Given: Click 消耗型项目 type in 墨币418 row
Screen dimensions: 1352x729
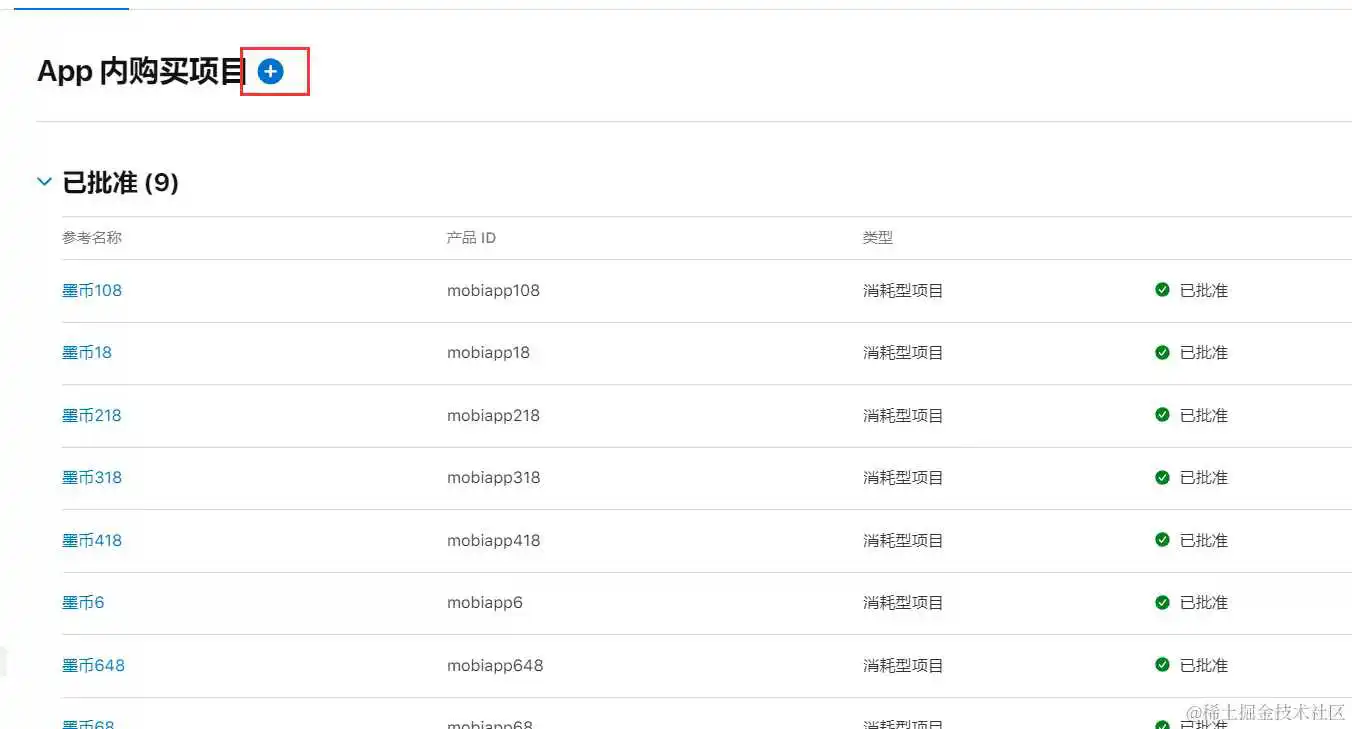Looking at the screenshot, I should tap(903, 540).
